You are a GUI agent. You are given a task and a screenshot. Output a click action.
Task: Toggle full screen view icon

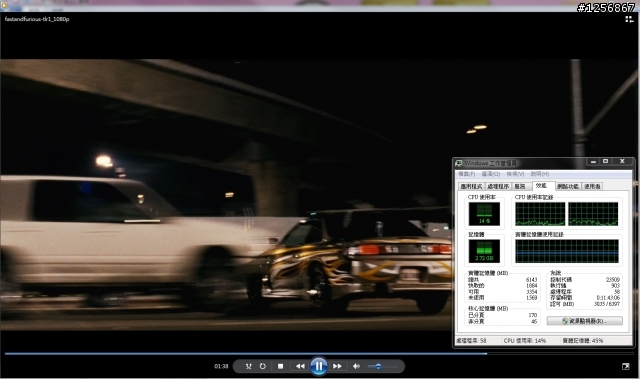tap(625, 366)
